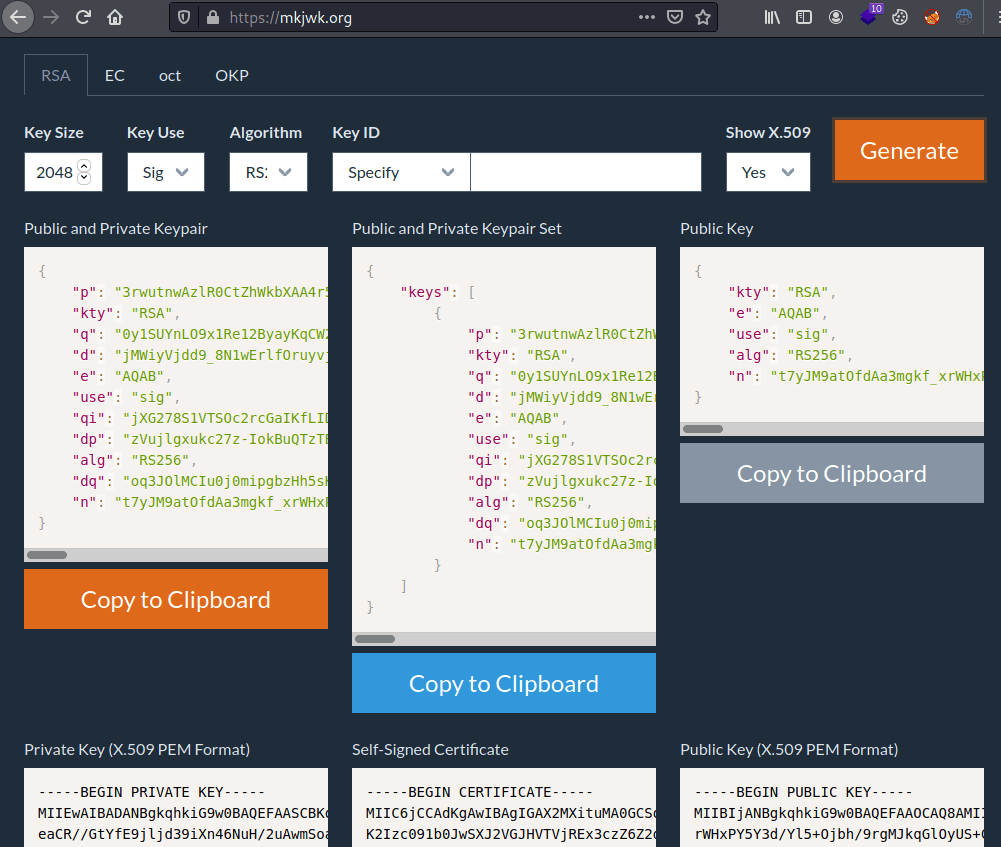Open the page actions three-dot menu
This screenshot has width=1001, height=847.
[647, 17]
